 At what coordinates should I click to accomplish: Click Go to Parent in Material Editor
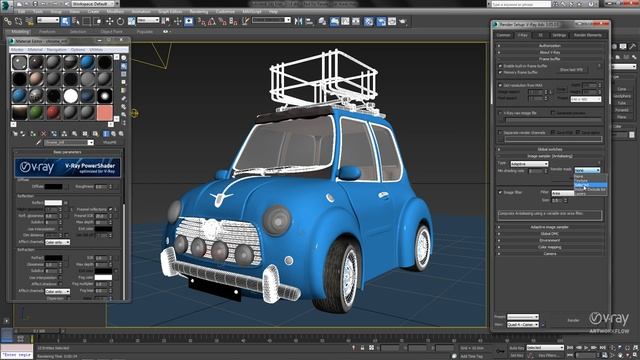pyautogui.click(x=113, y=133)
